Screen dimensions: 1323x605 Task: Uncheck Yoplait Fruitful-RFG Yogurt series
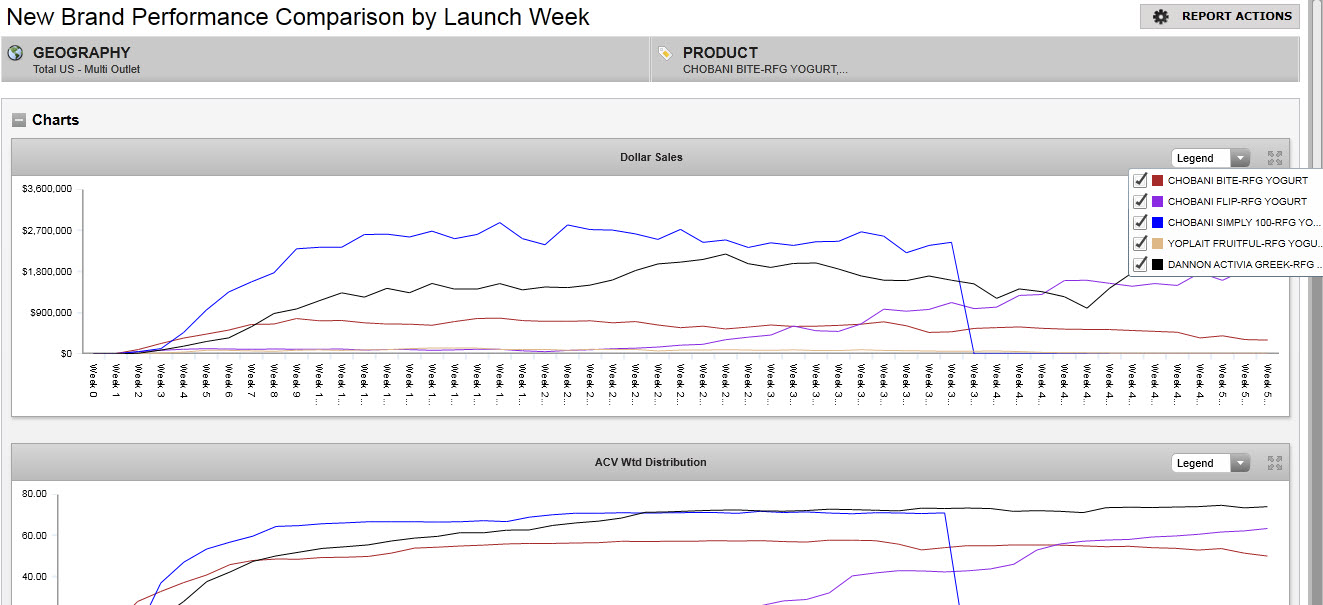1140,243
